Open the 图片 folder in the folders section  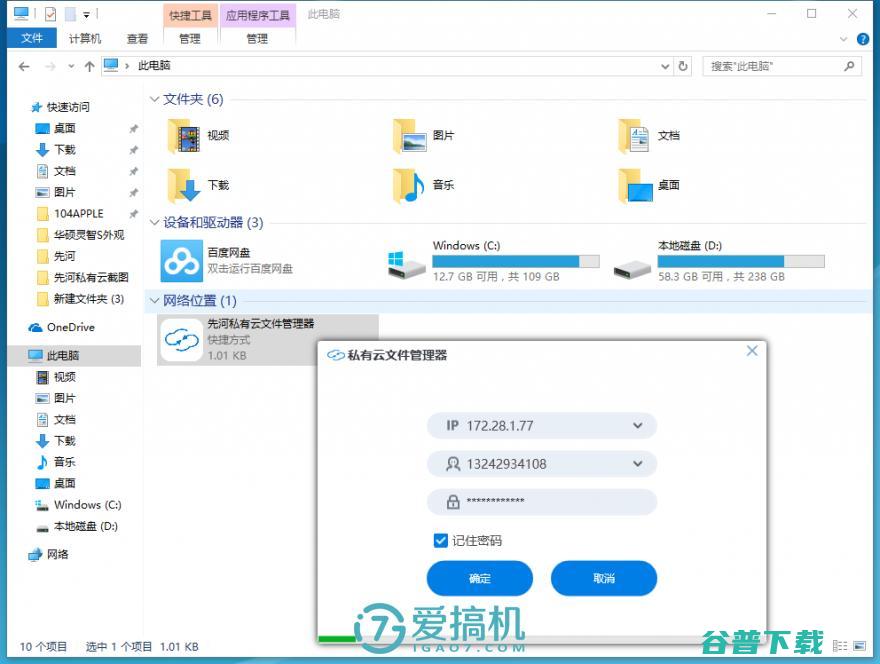click(424, 136)
